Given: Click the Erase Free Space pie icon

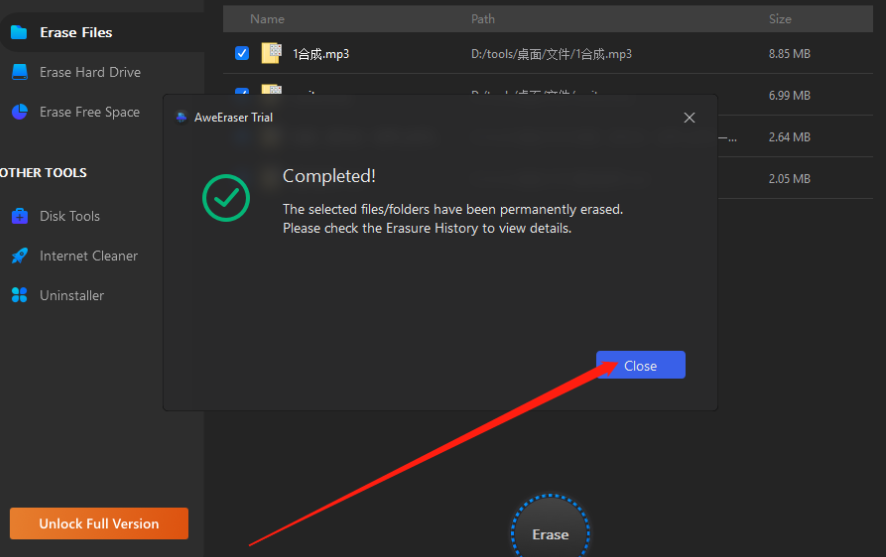Looking at the screenshot, I should click(x=20, y=112).
